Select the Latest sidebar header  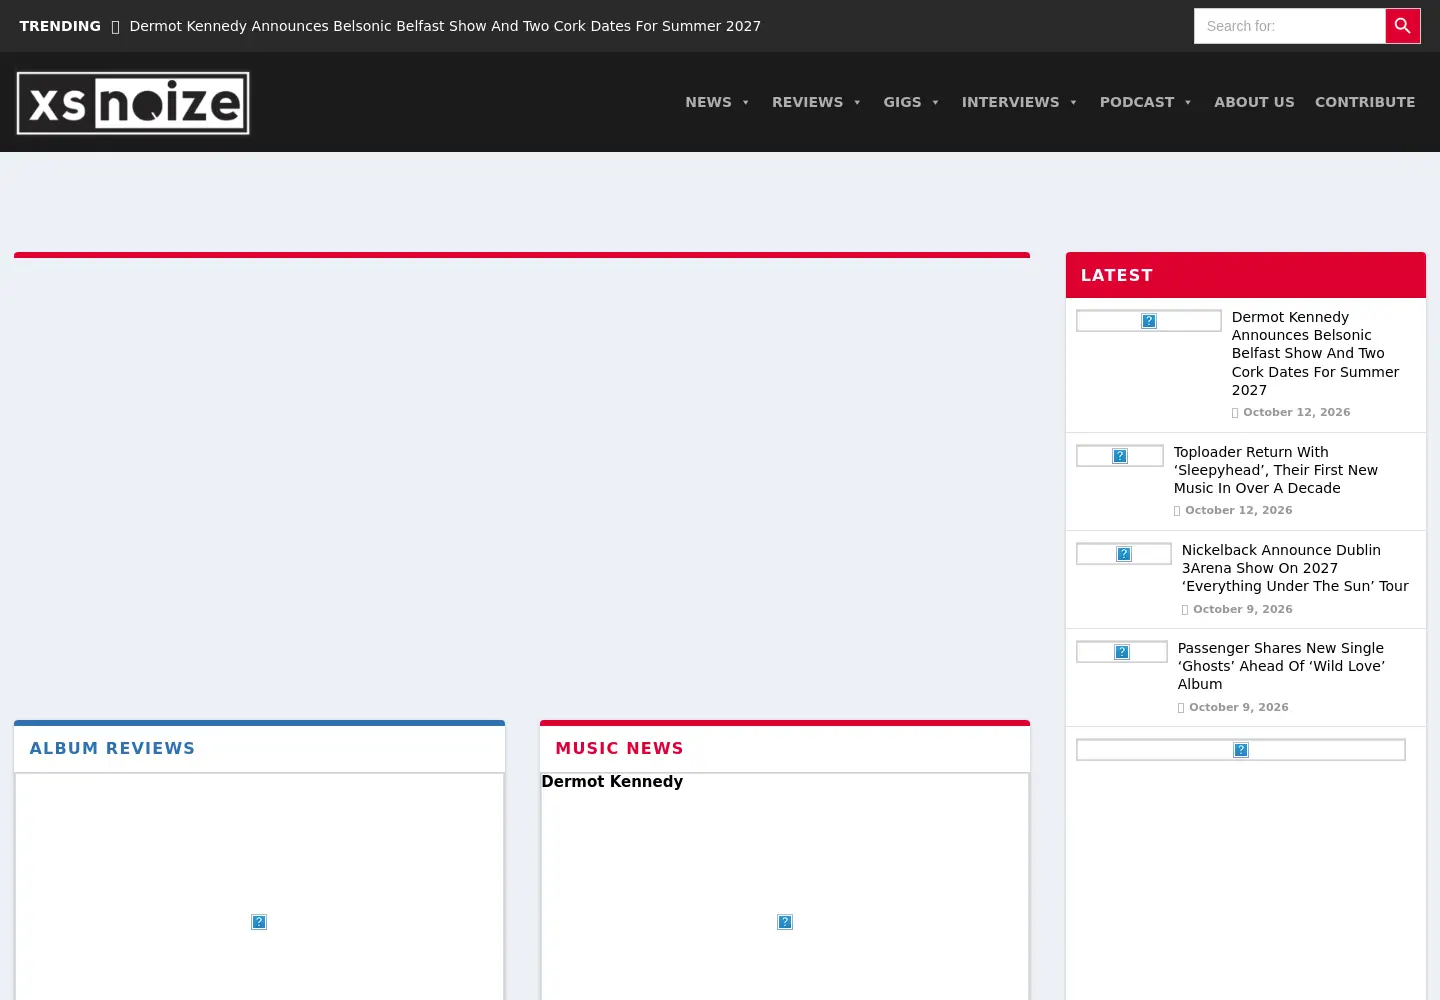pyautogui.click(x=1246, y=275)
